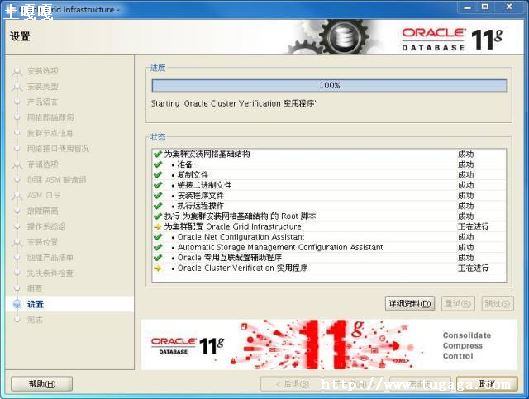Click green checkmark beside Oracle Net Configuration Assistant

click(158, 237)
